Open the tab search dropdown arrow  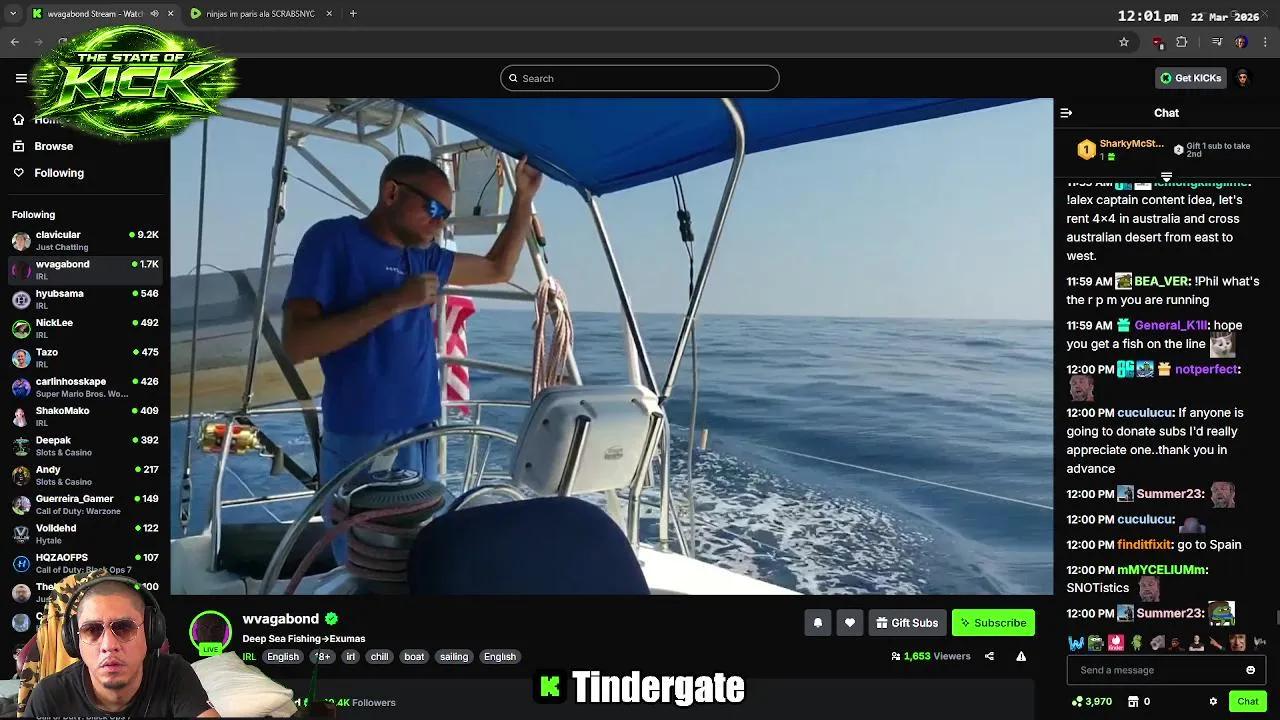13,14
